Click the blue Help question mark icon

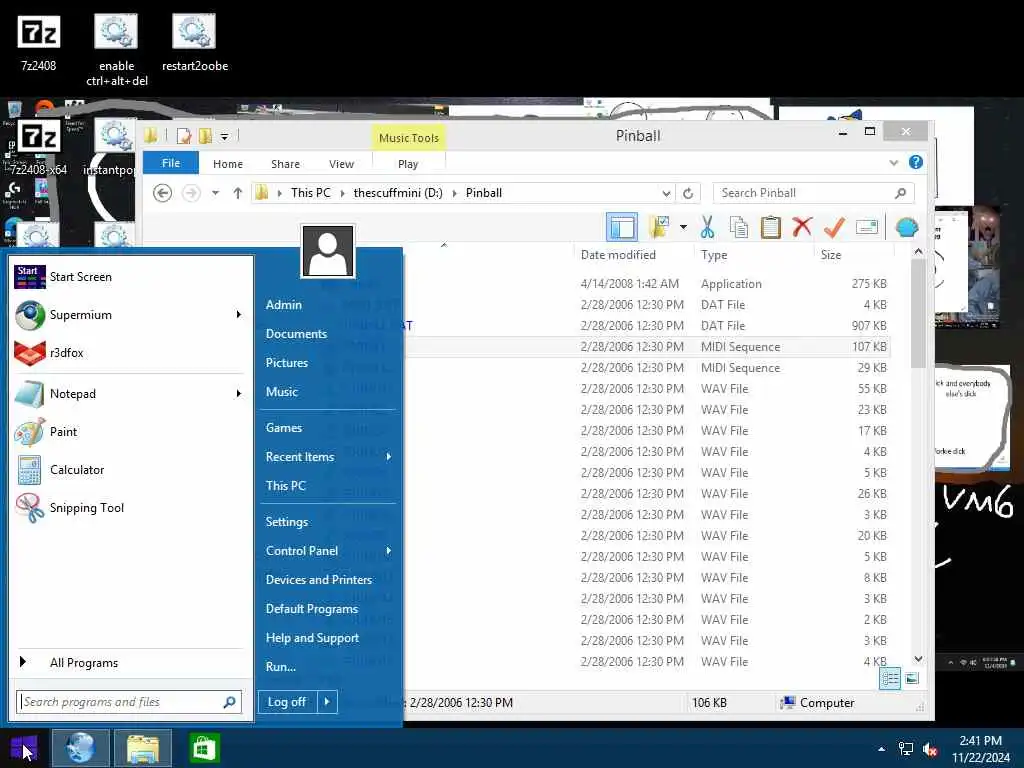coord(916,163)
